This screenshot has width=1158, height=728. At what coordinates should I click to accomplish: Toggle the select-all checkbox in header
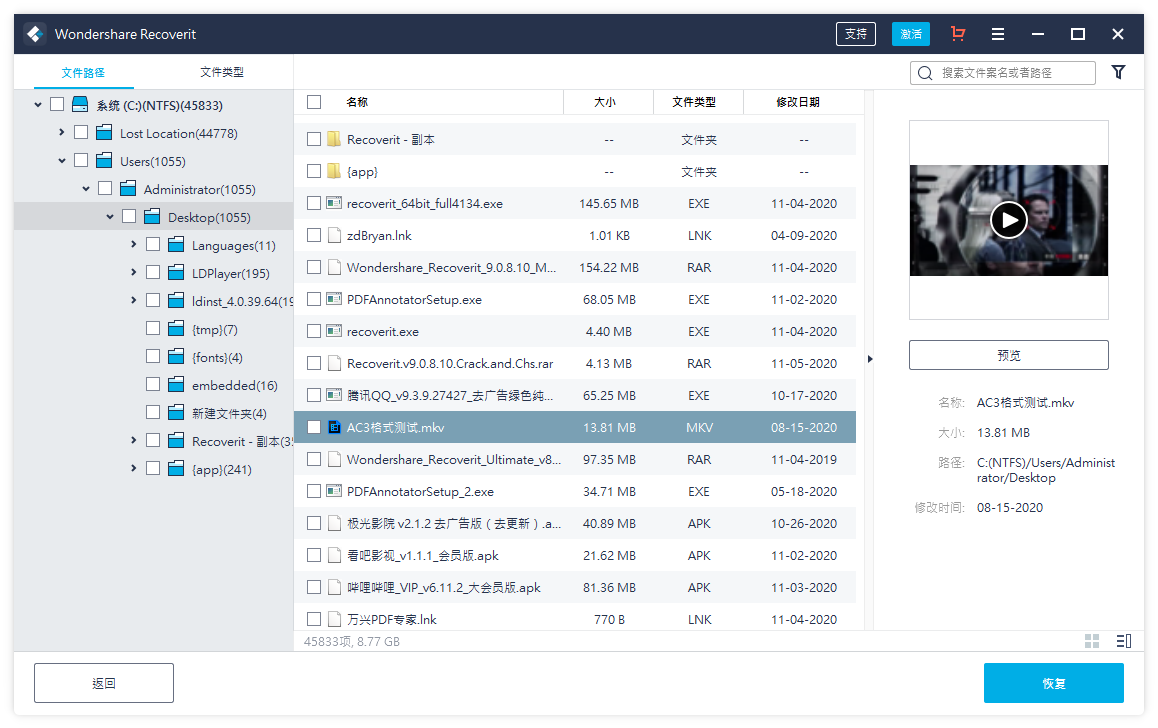tap(314, 102)
